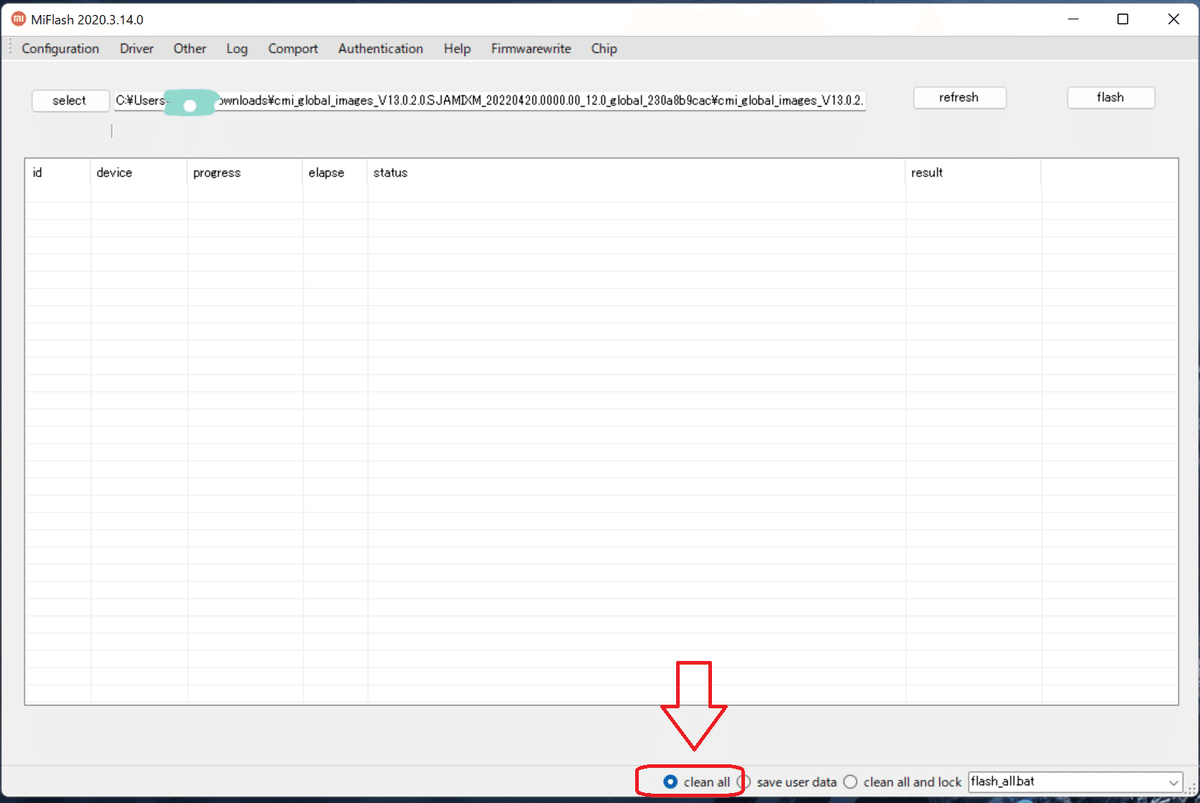Click the firmware path input field
This screenshot has height=803, width=1200.
[x=490, y=100]
